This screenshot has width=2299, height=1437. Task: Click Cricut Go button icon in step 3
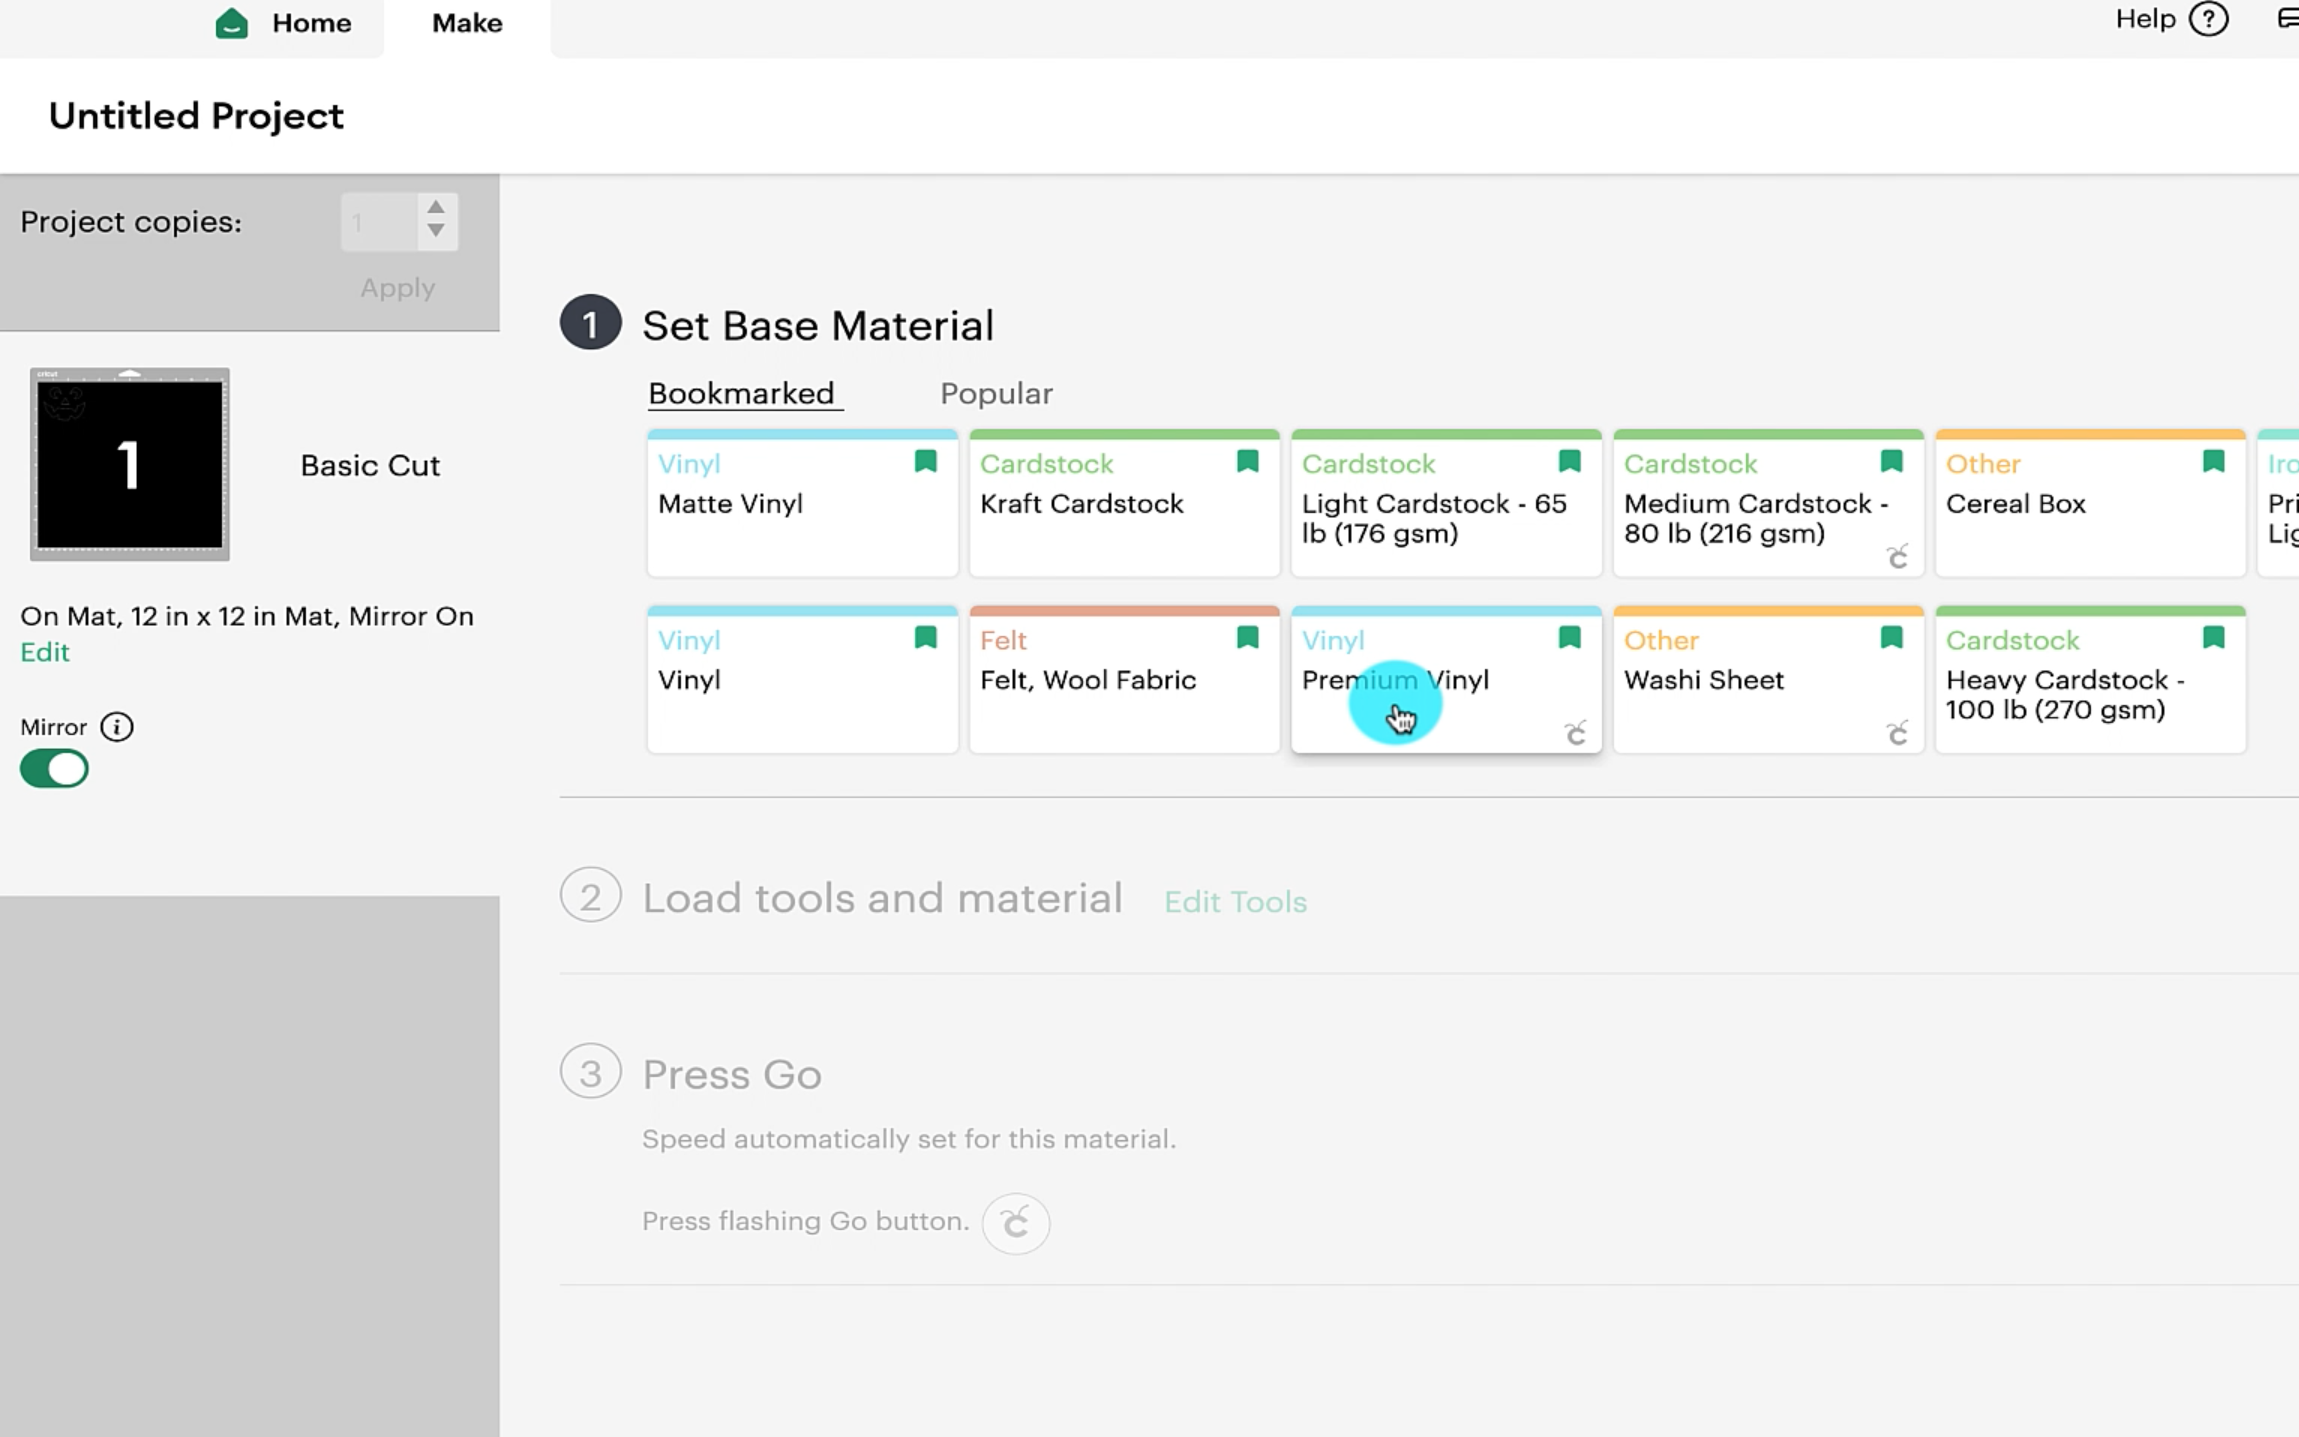tap(1015, 1222)
